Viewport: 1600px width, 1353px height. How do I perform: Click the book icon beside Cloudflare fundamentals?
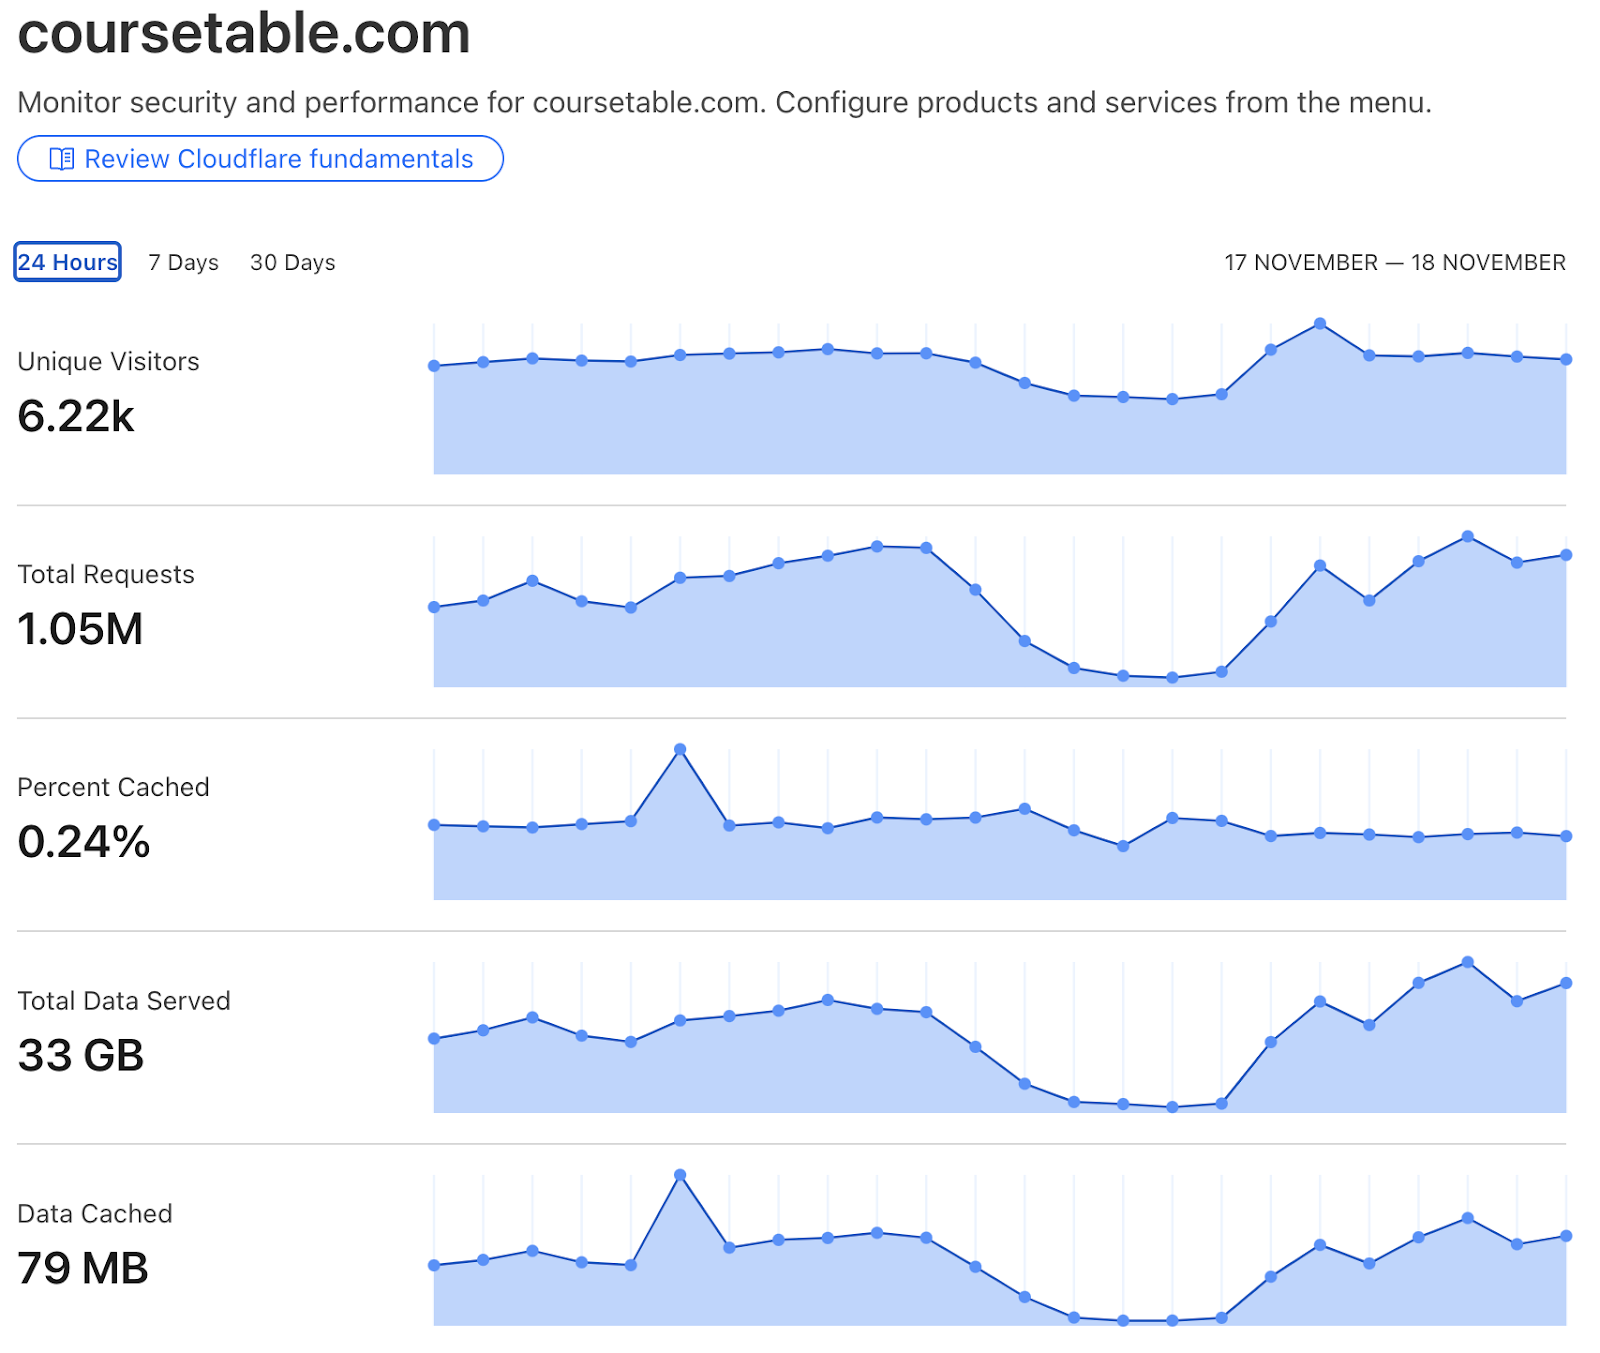[62, 159]
